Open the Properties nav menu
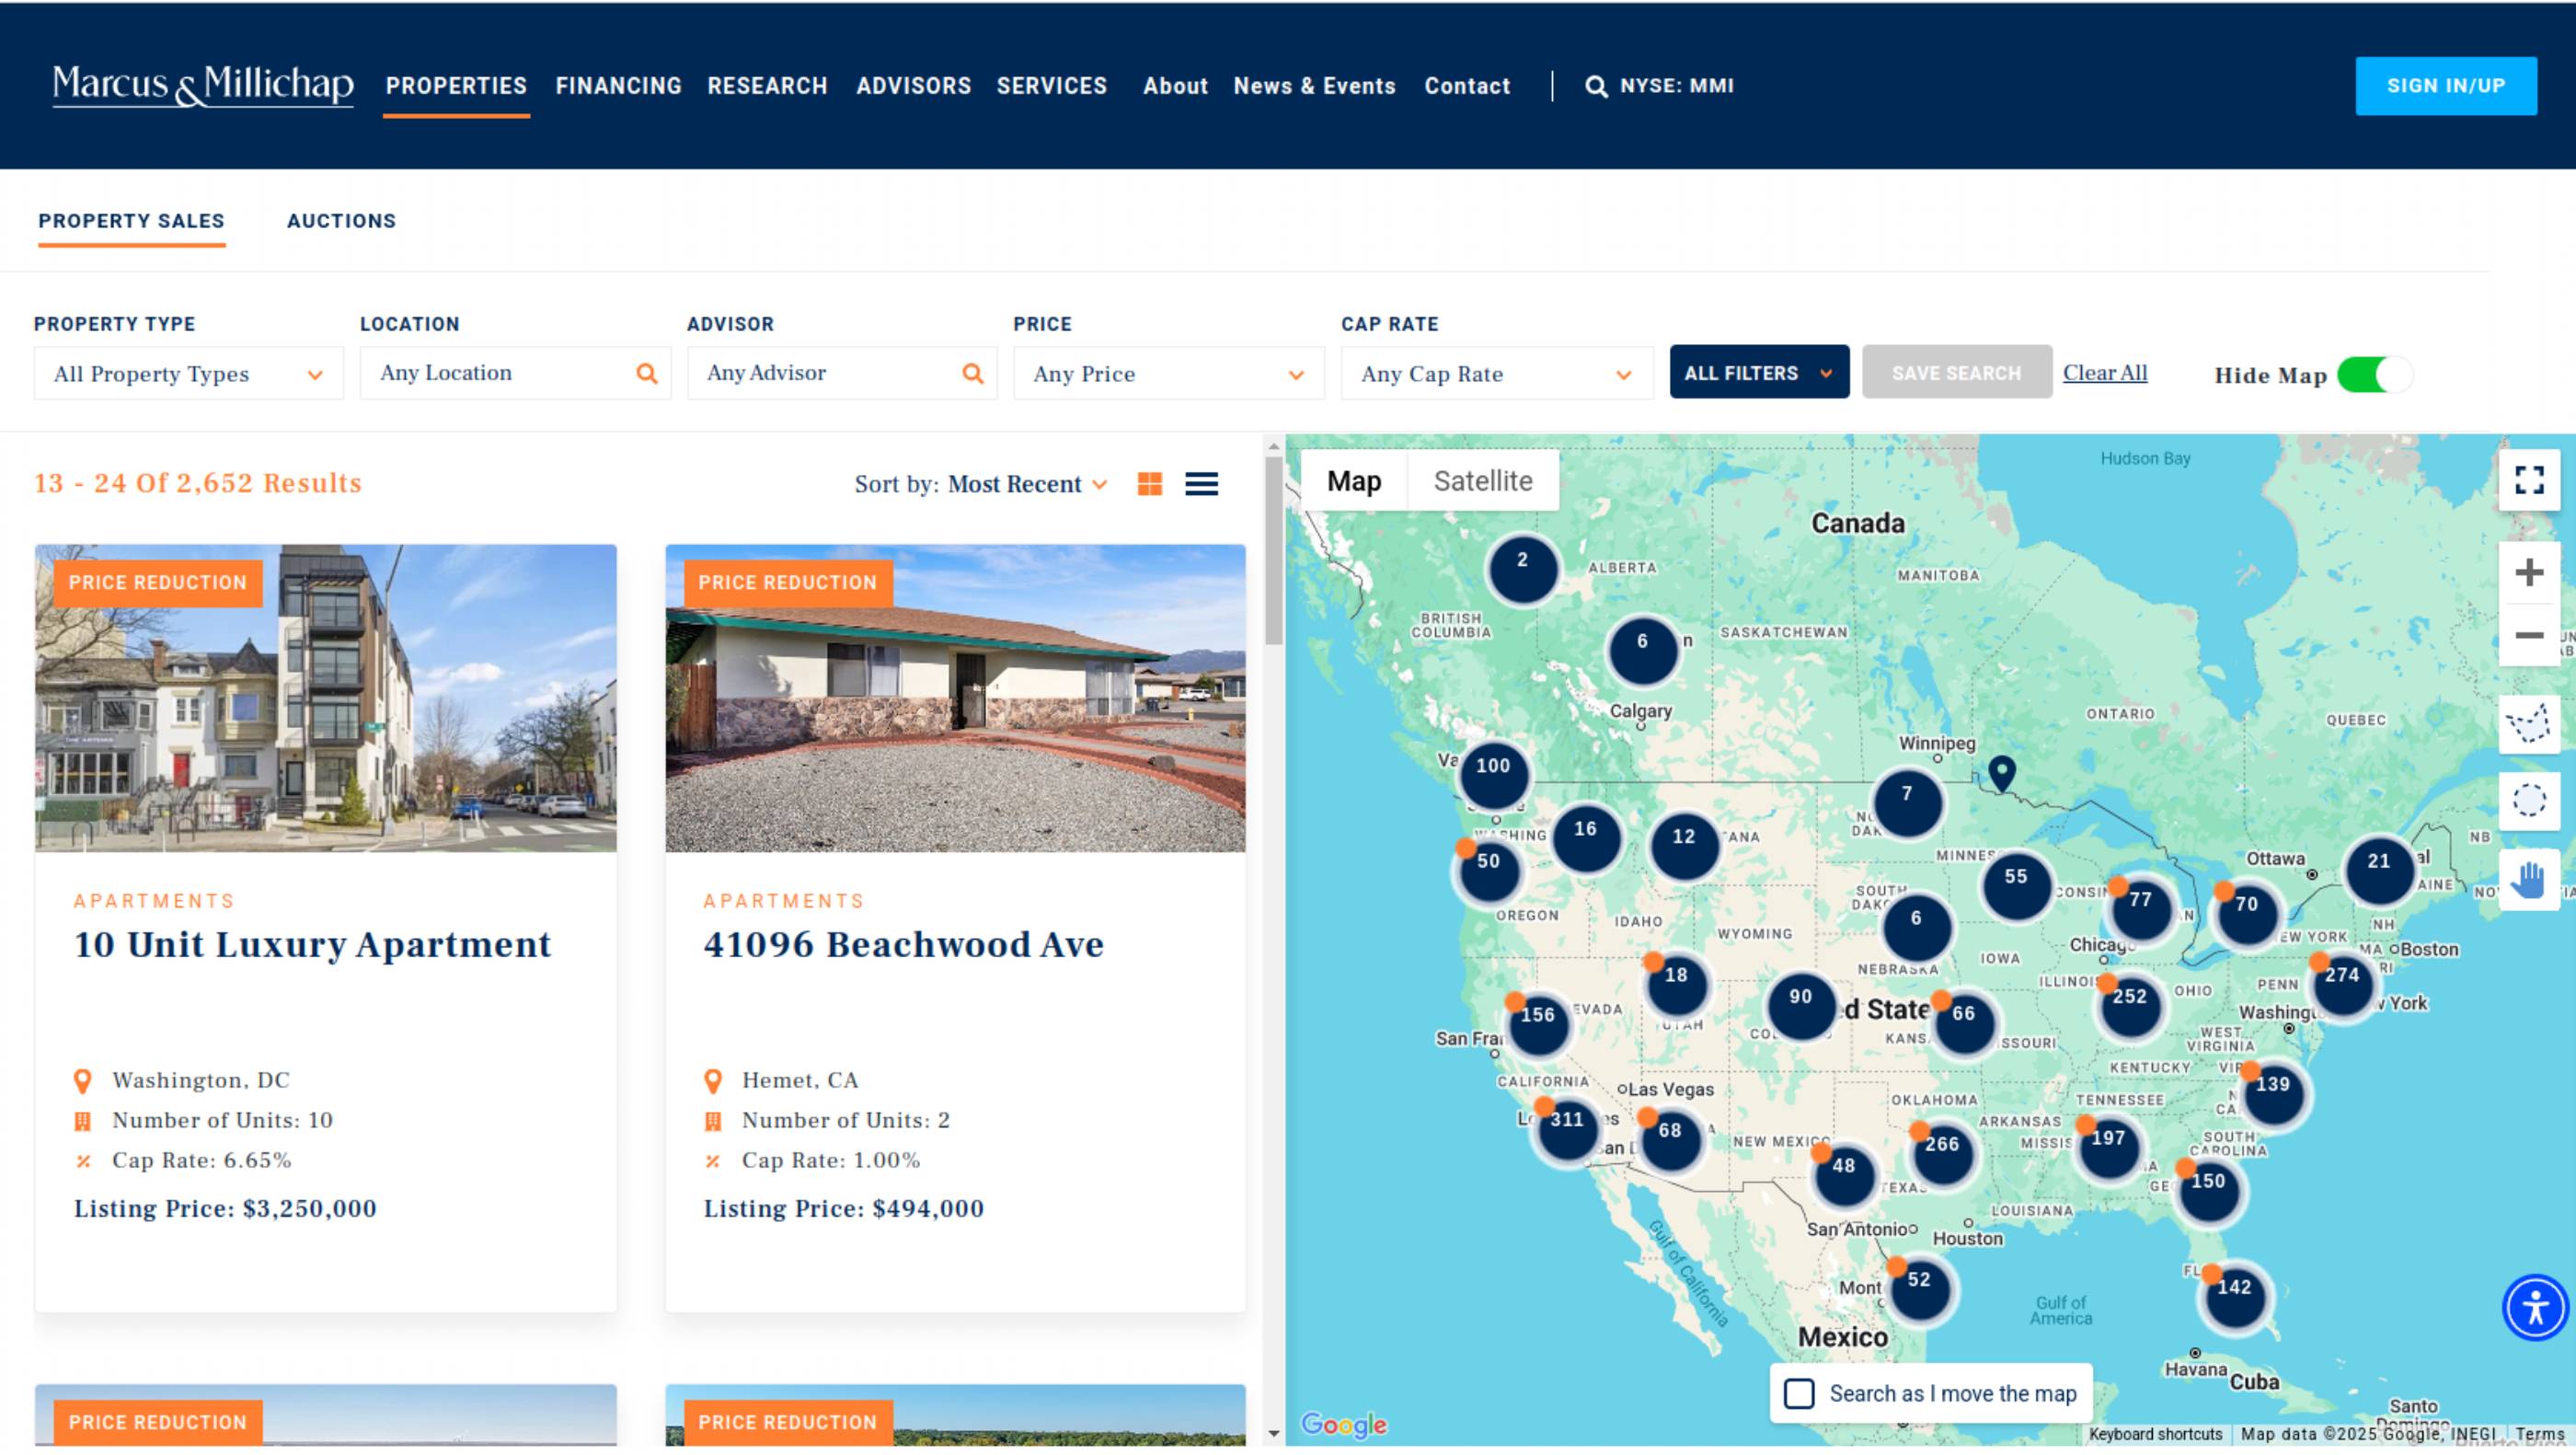2576x1455 pixels. tap(456, 86)
